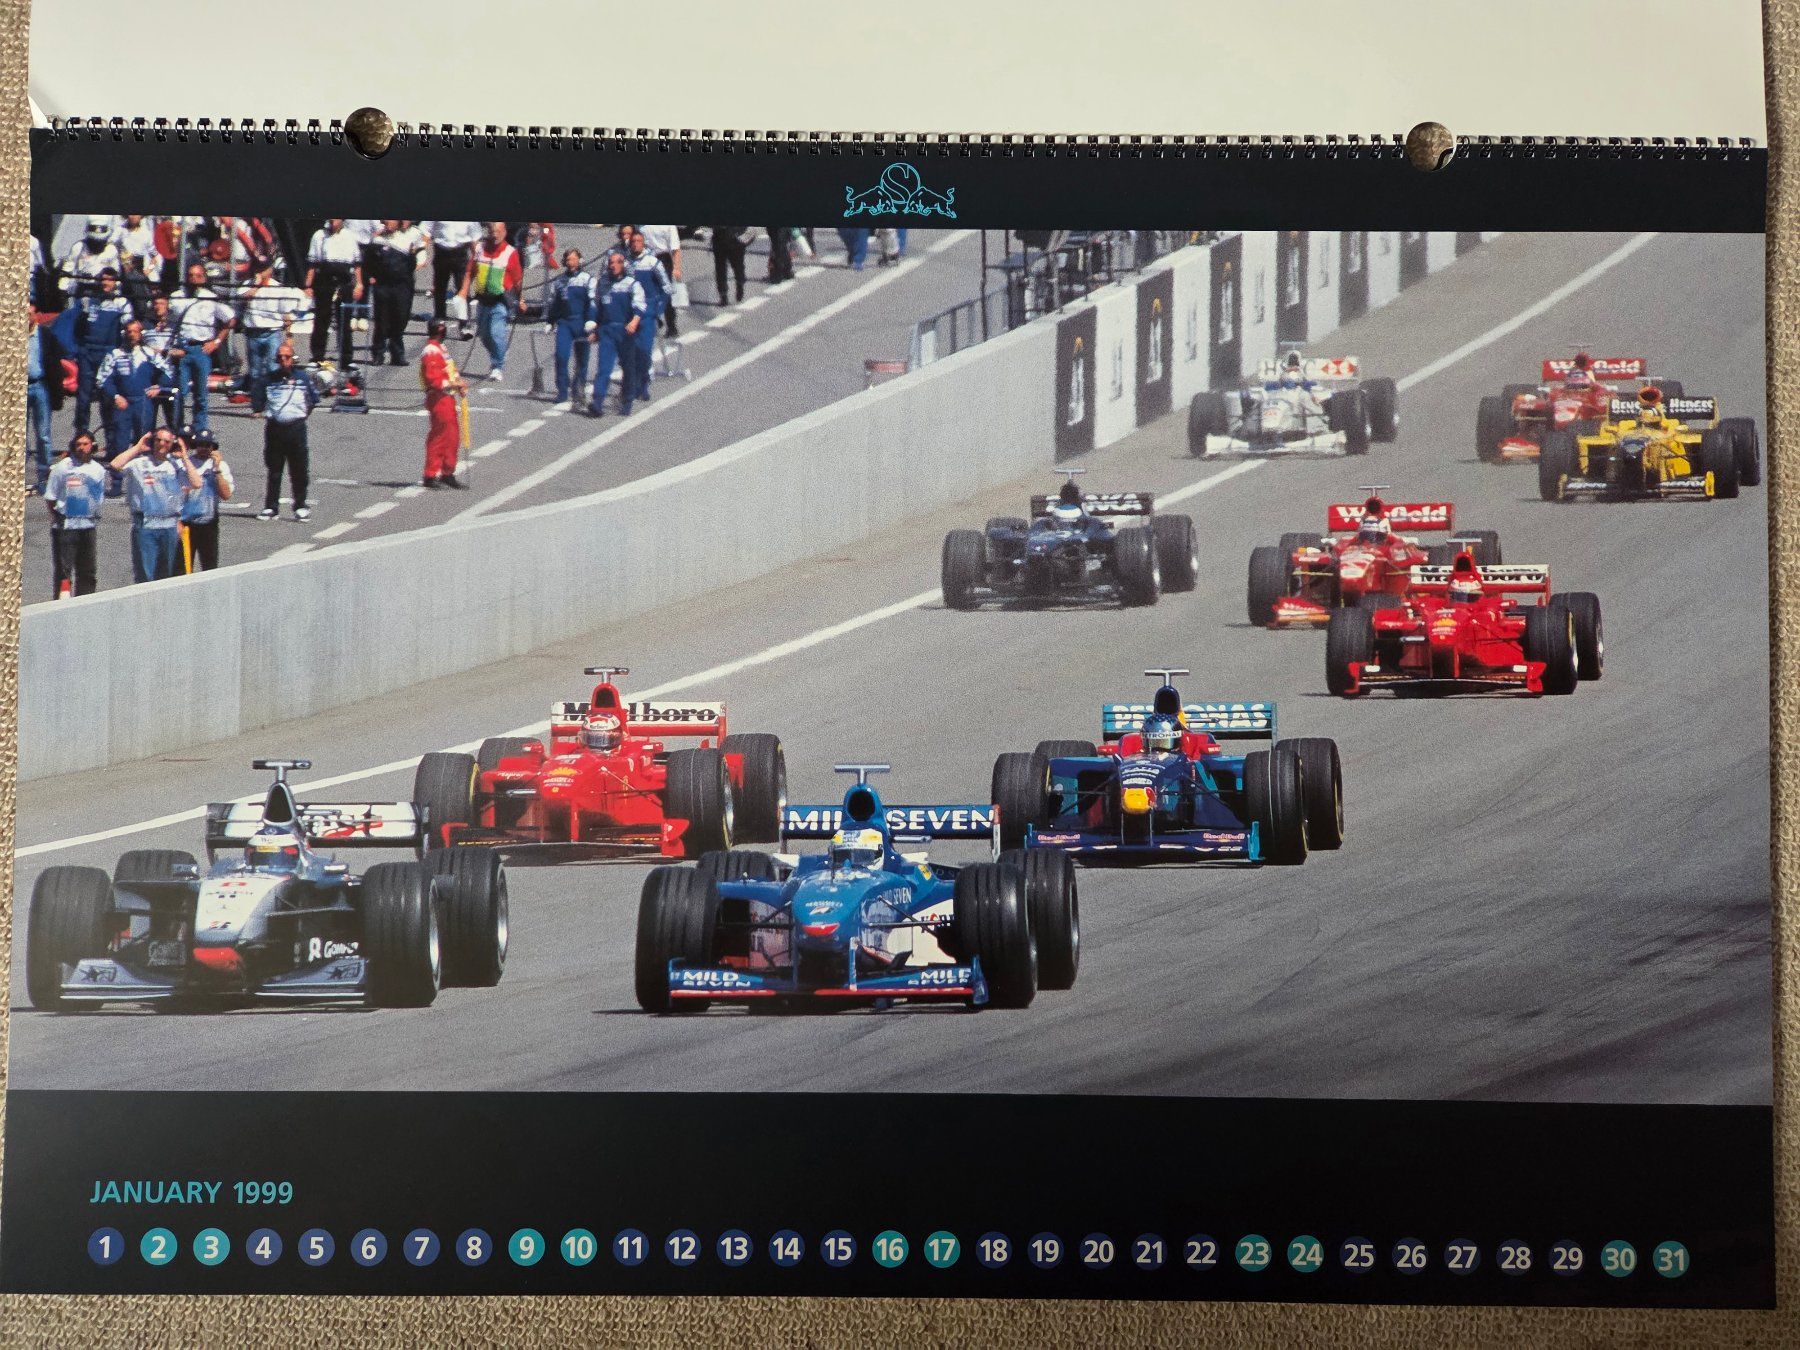This screenshot has height=1350, width=1800.
Task: Select date 31 on the calendar
Action: tap(1671, 1260)
